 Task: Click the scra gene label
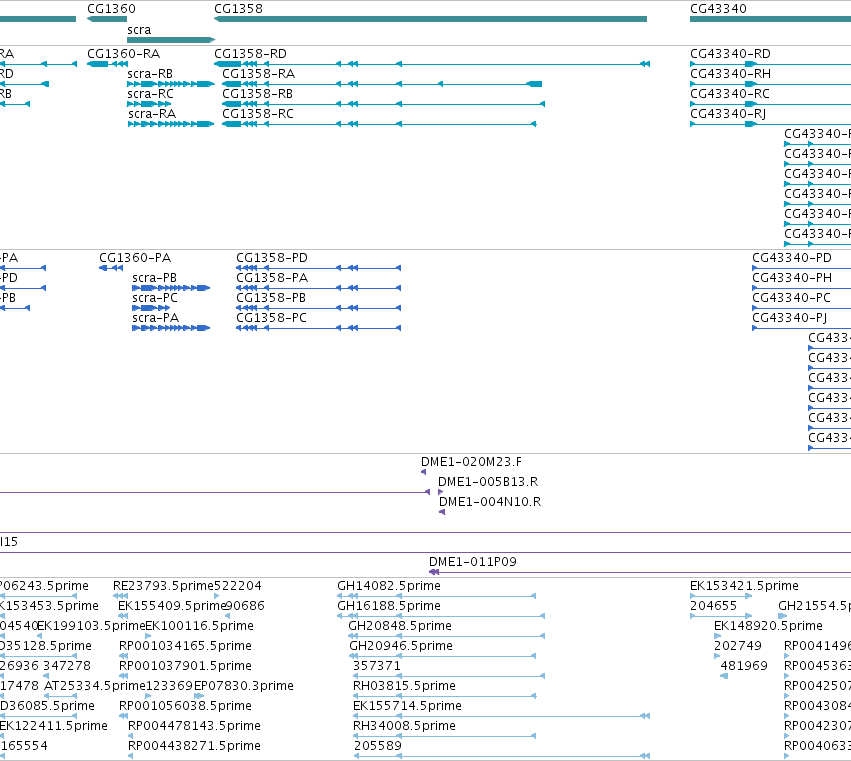click(x=139, y=30)
